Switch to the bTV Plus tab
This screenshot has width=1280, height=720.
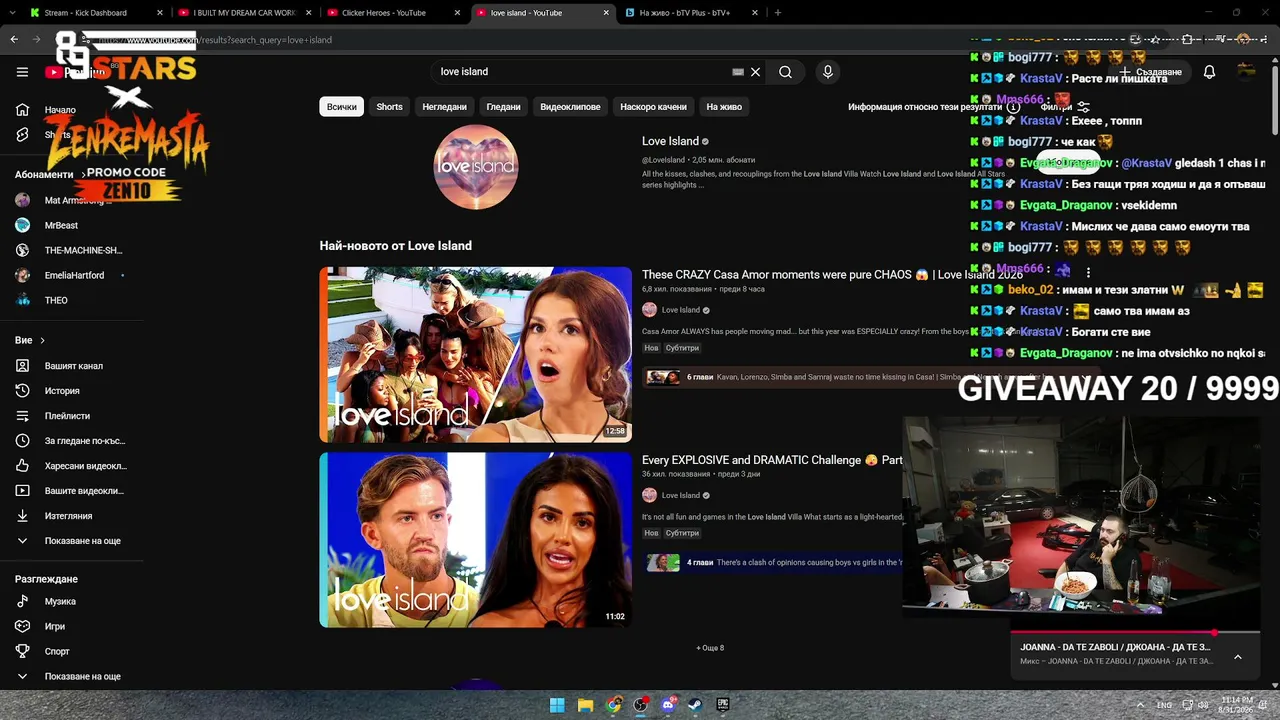(x=691, y=13)
